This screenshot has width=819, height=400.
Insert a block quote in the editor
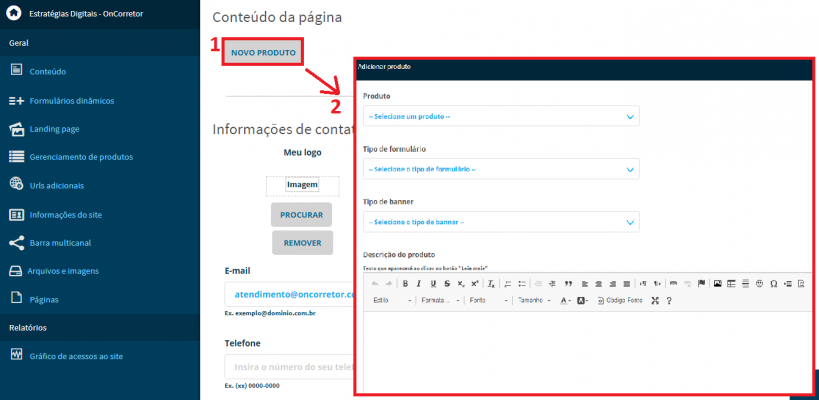(x=568, y=284)
